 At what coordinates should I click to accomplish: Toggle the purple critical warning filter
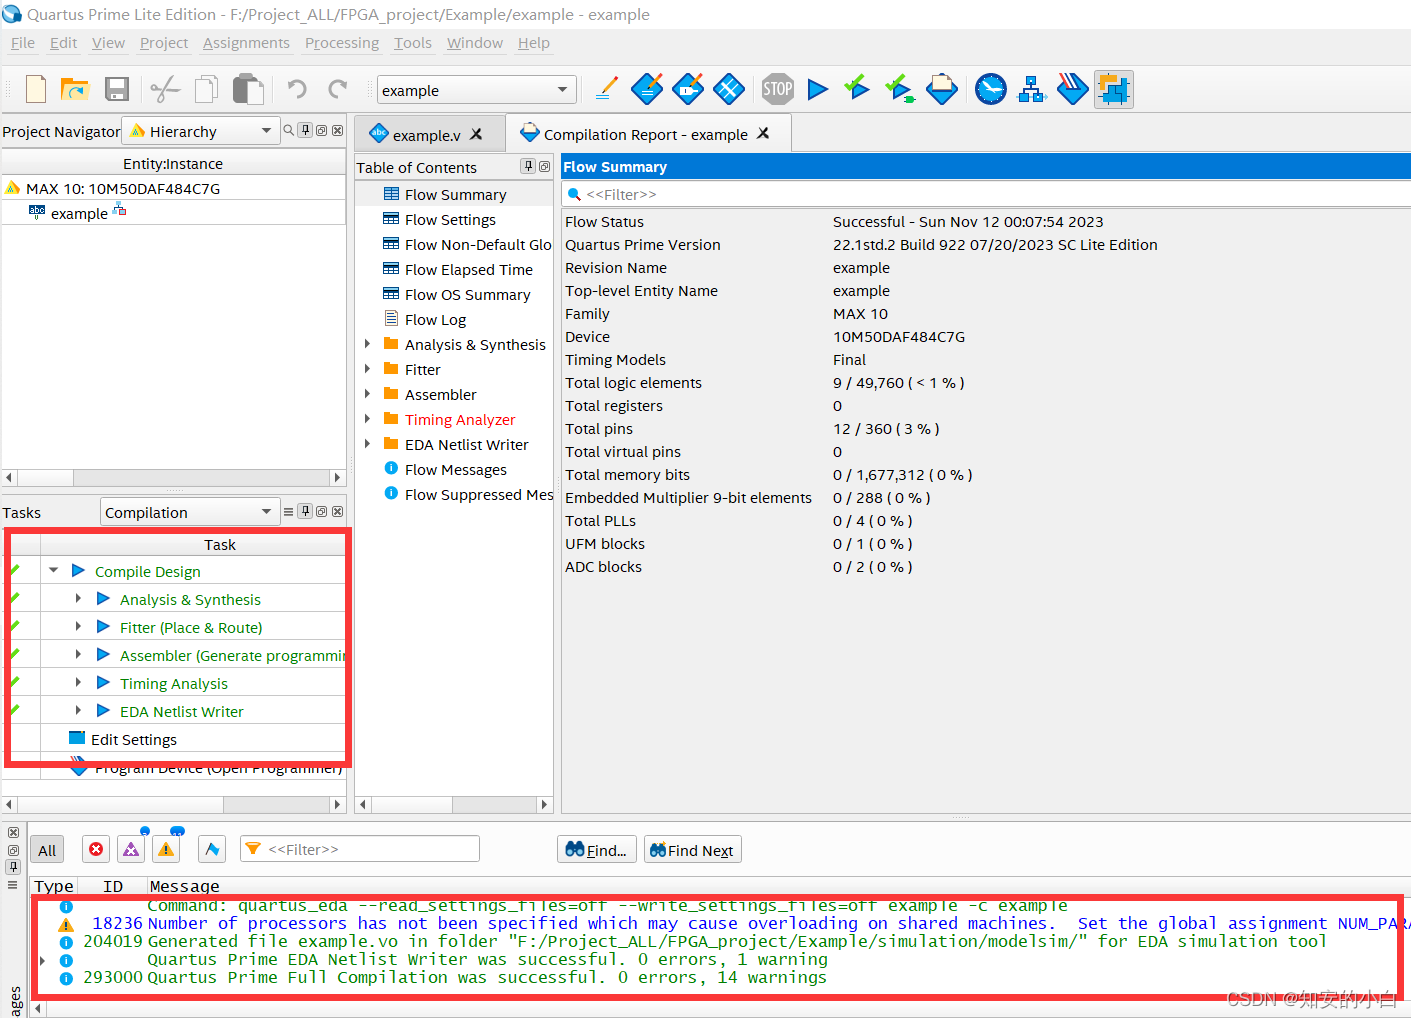(131, 849)
